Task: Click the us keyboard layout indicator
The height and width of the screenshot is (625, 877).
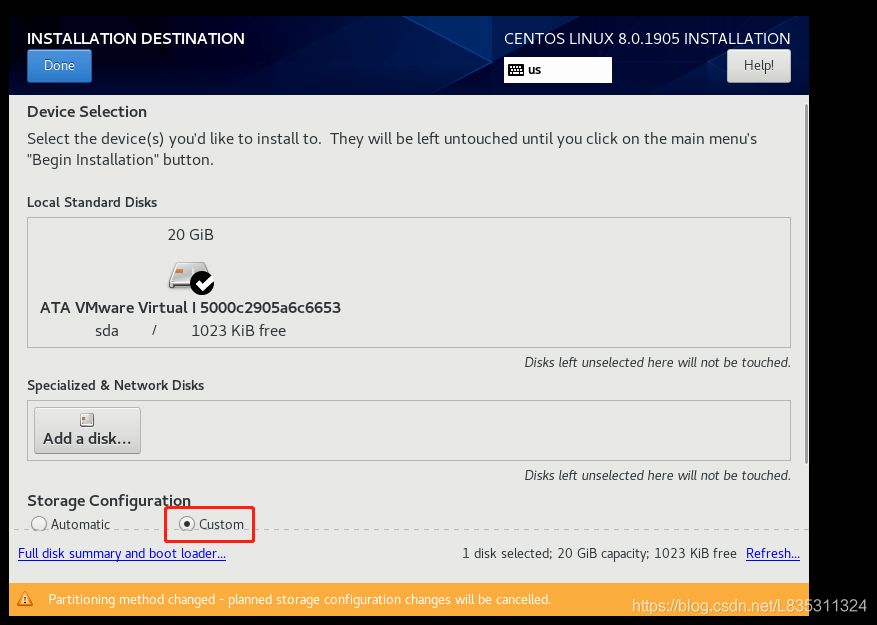Action: [x=558, y=70]
